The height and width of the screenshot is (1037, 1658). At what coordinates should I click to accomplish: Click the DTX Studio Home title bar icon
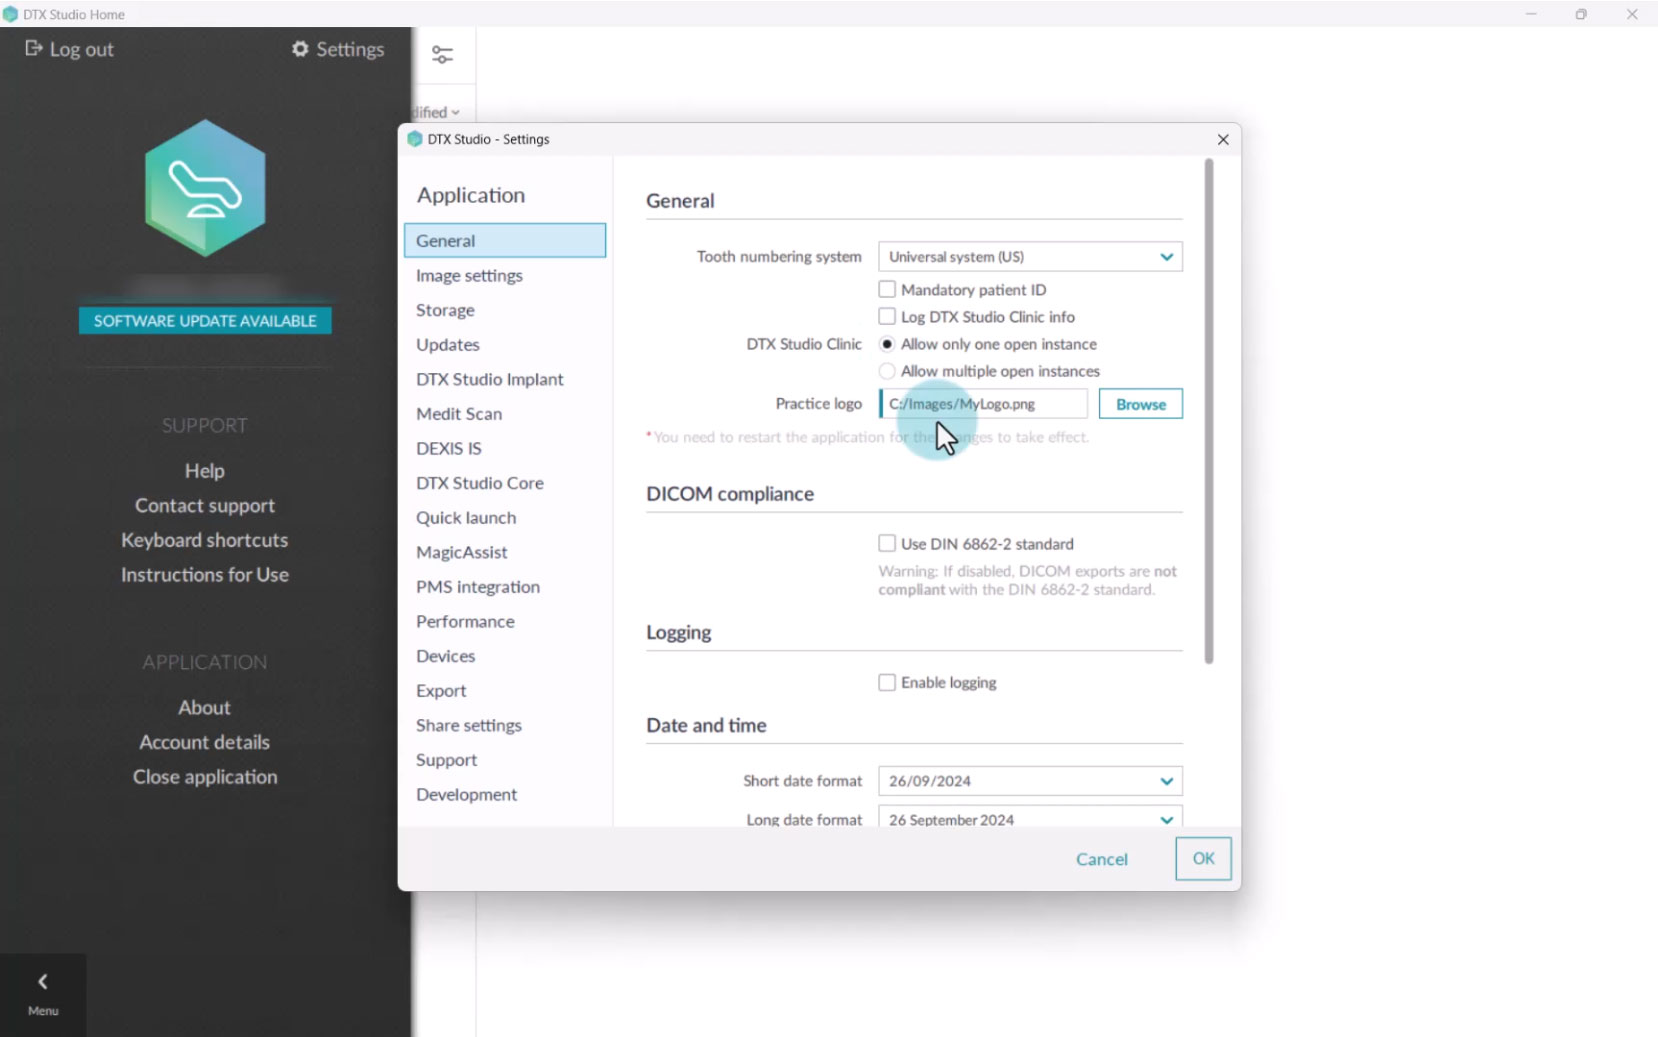coord(10,14)
